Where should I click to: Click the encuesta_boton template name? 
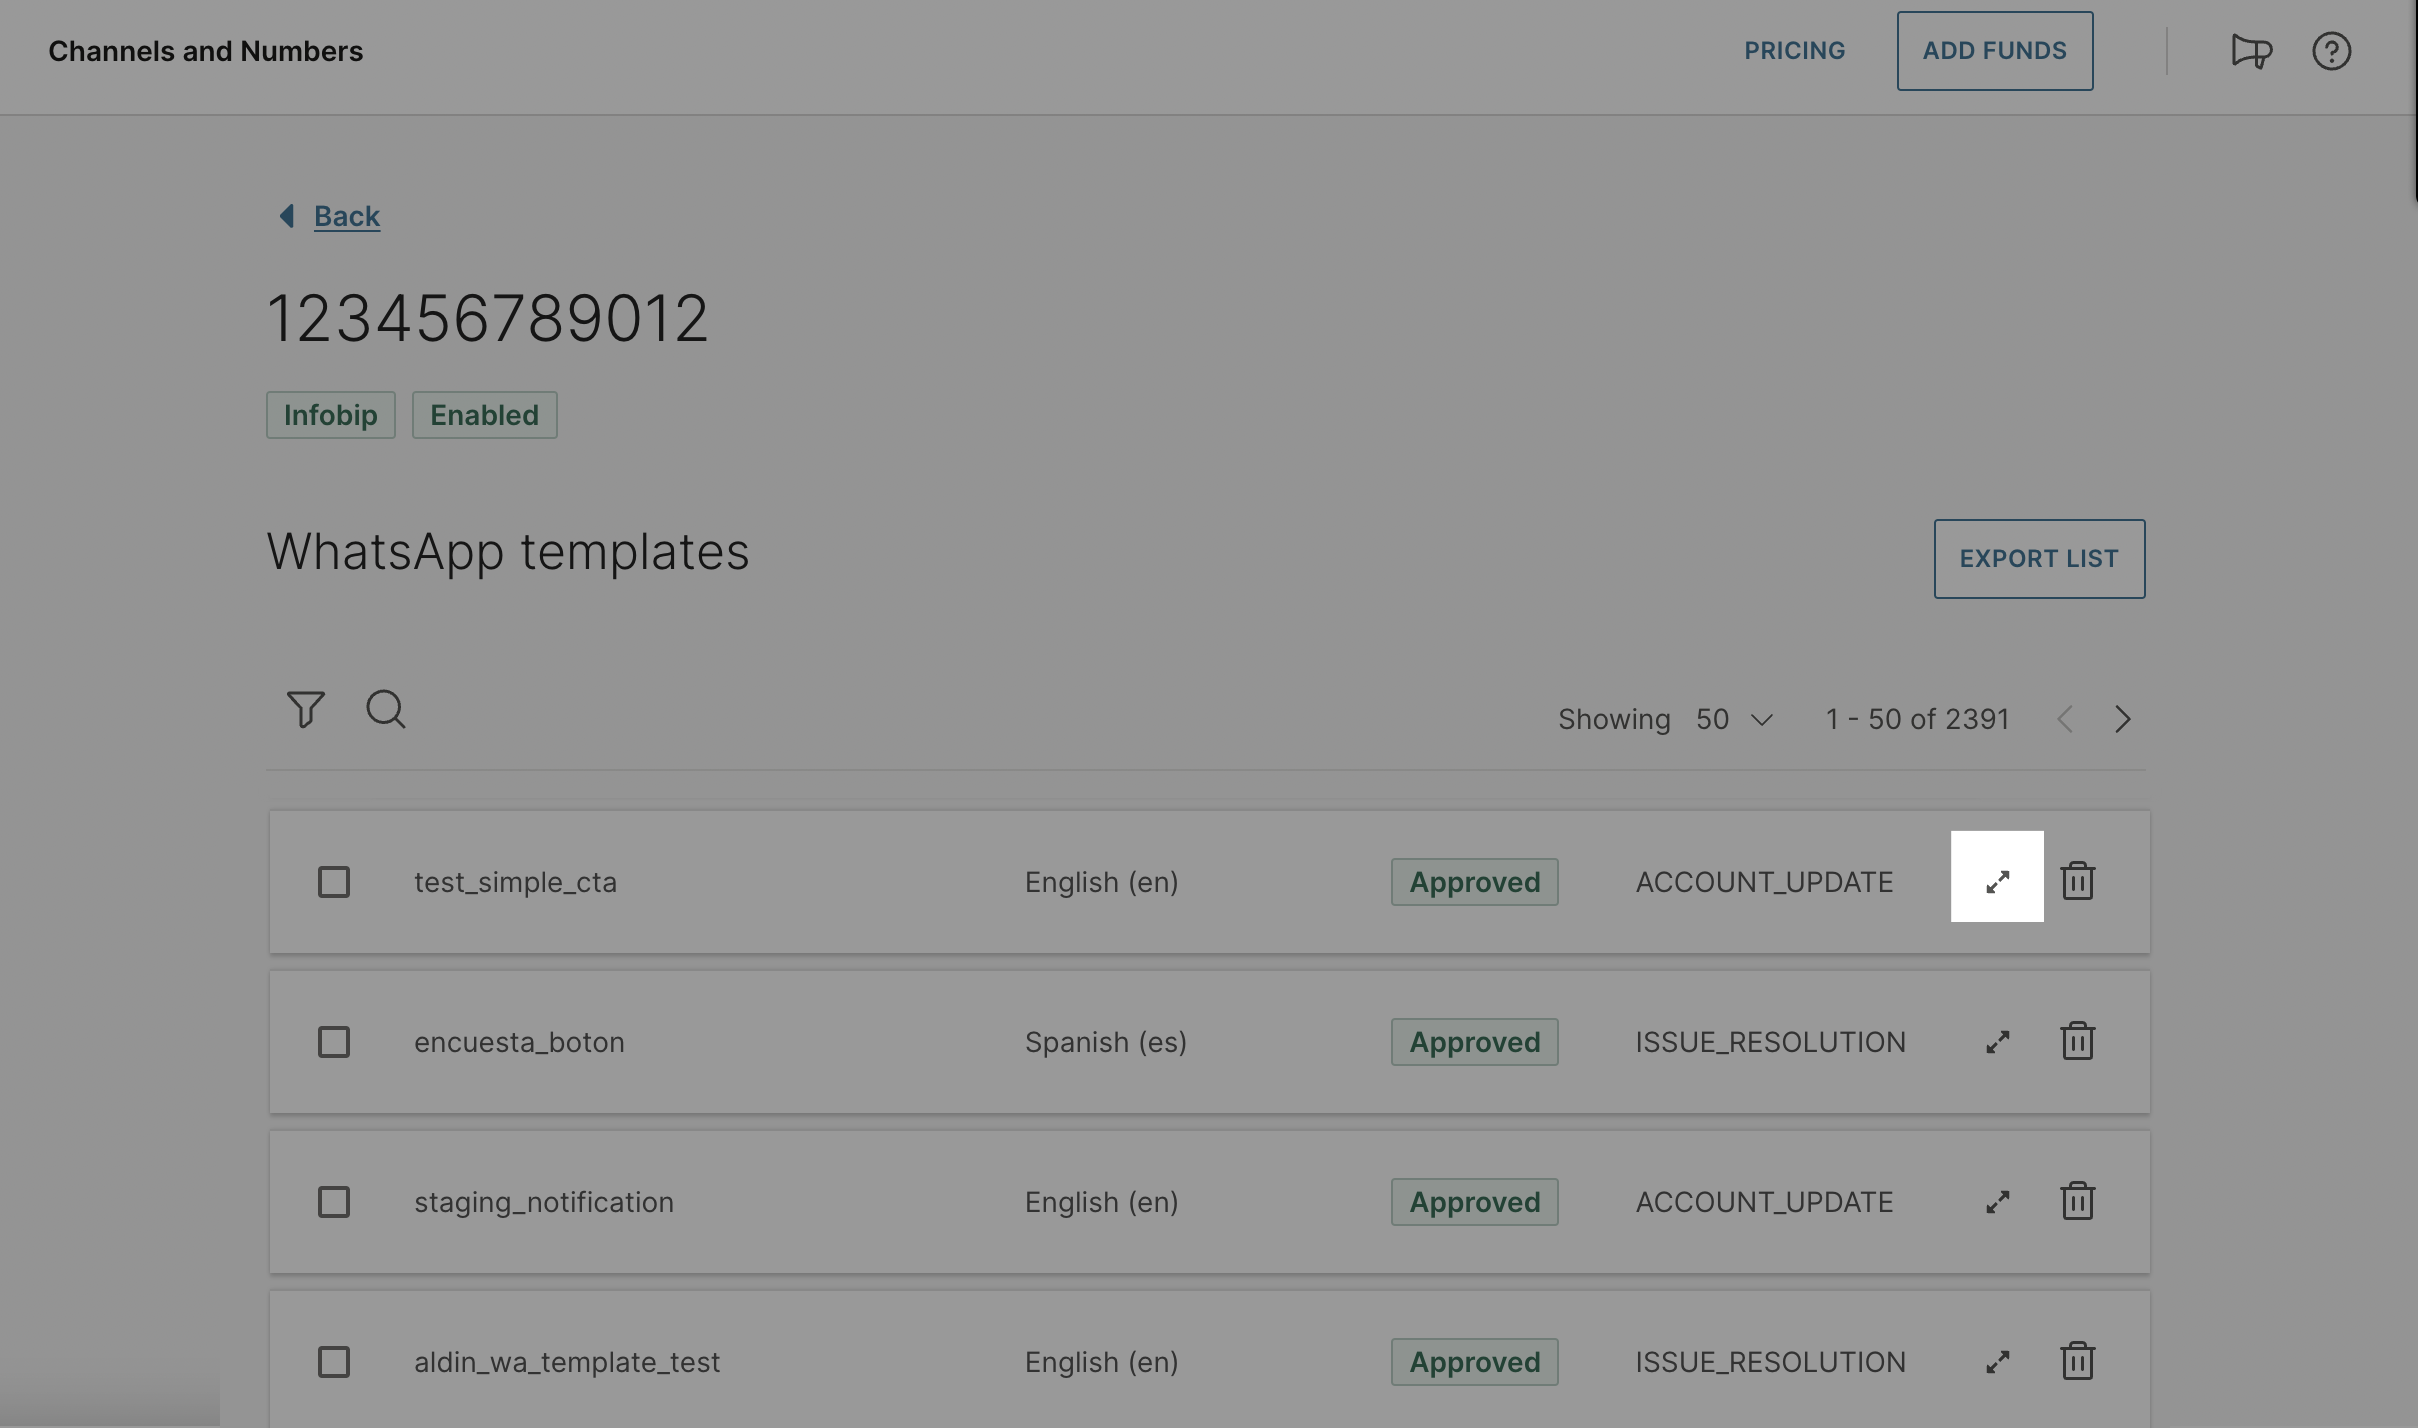point(520,1042)
